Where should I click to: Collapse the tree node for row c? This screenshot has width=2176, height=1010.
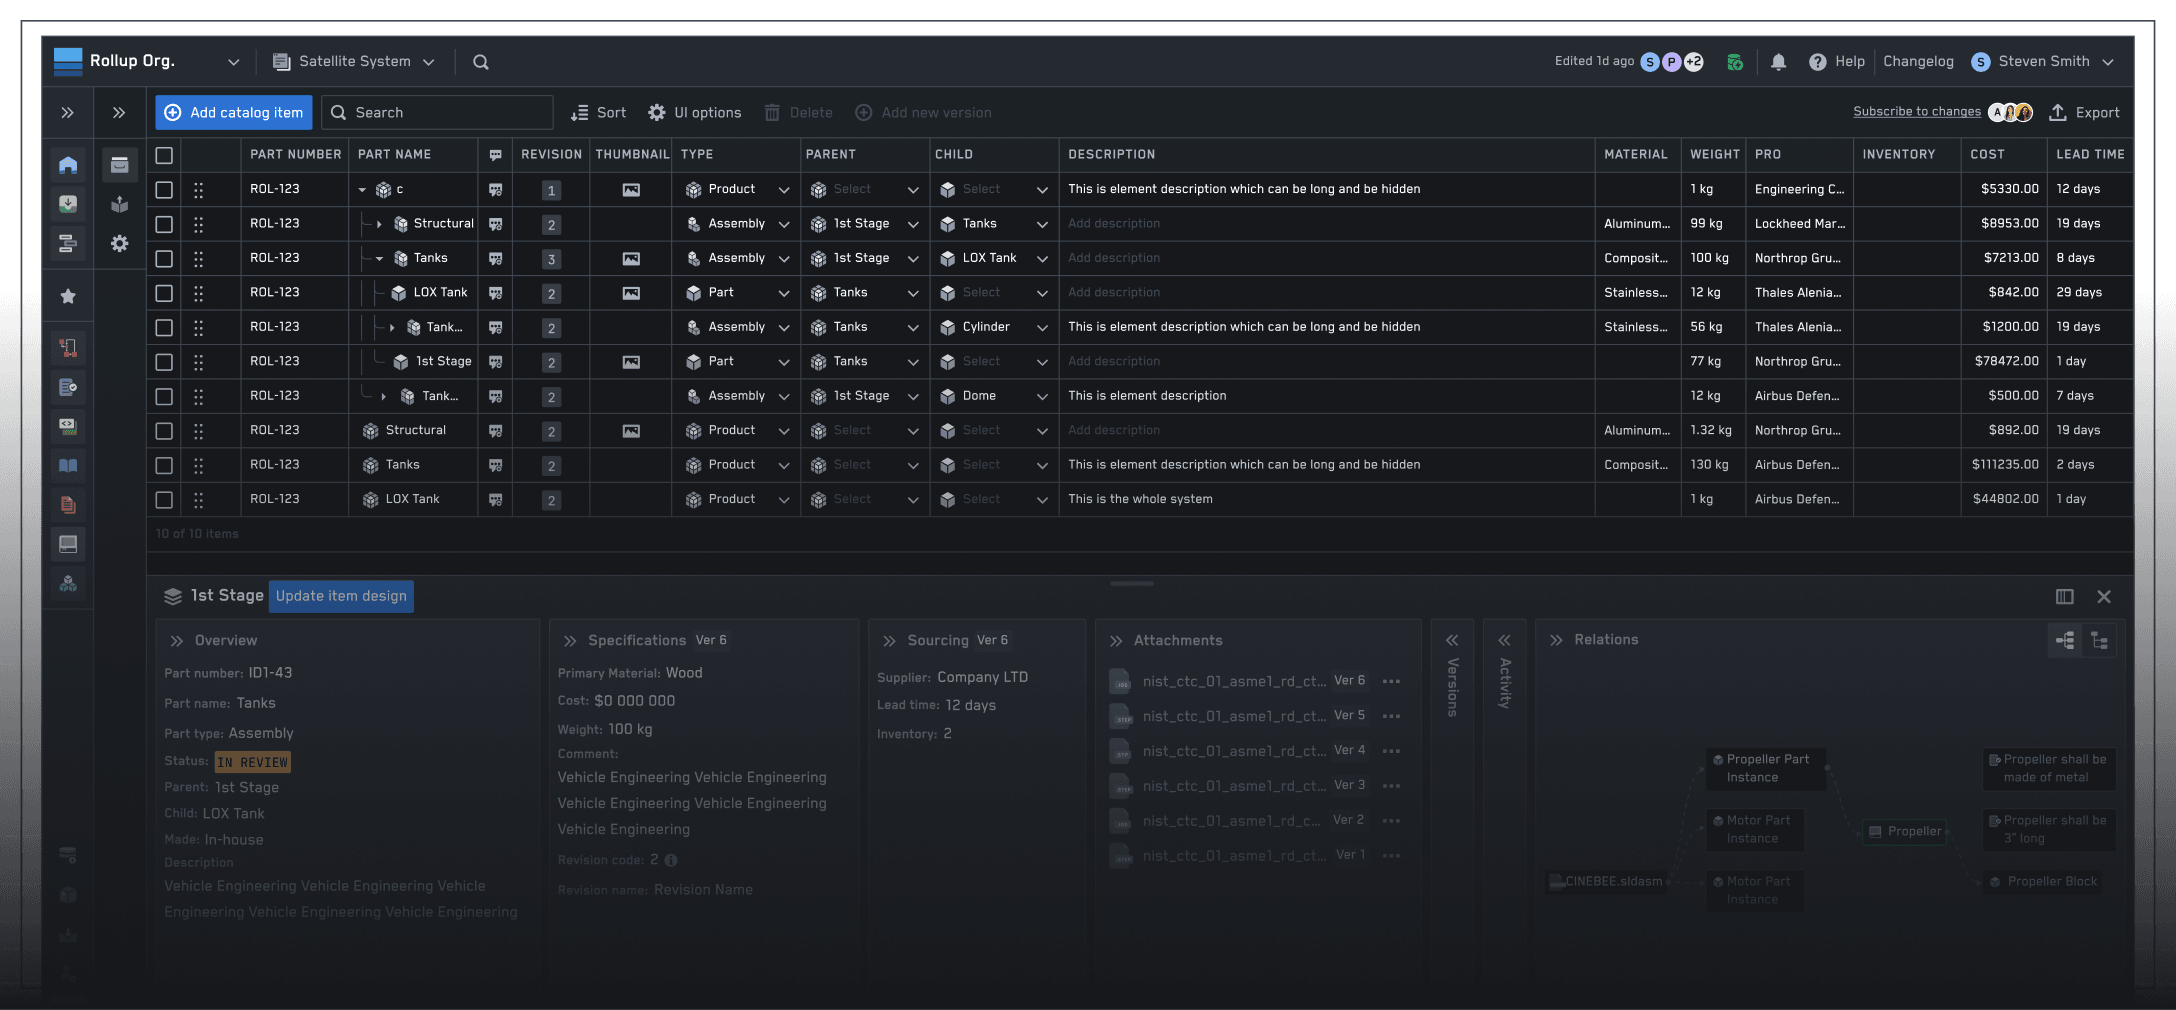pyautogui.click(x=362, y=190)
